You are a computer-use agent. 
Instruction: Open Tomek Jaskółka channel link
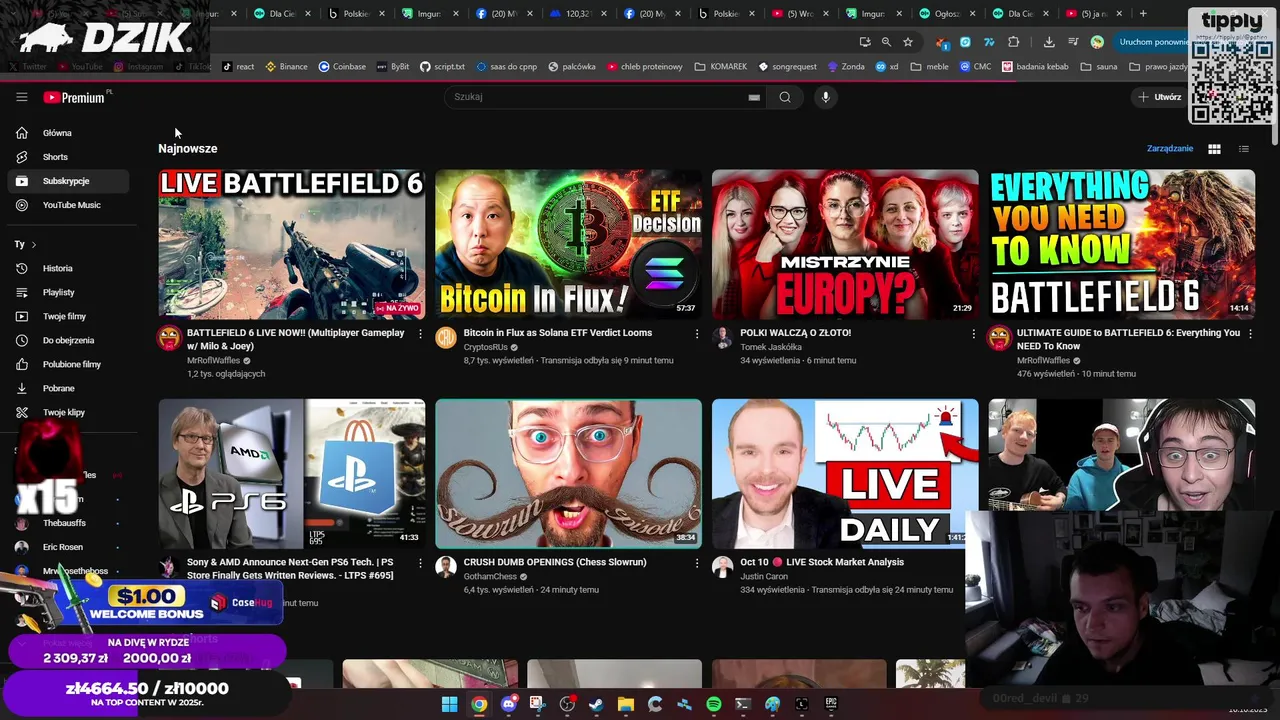(771, 347)
